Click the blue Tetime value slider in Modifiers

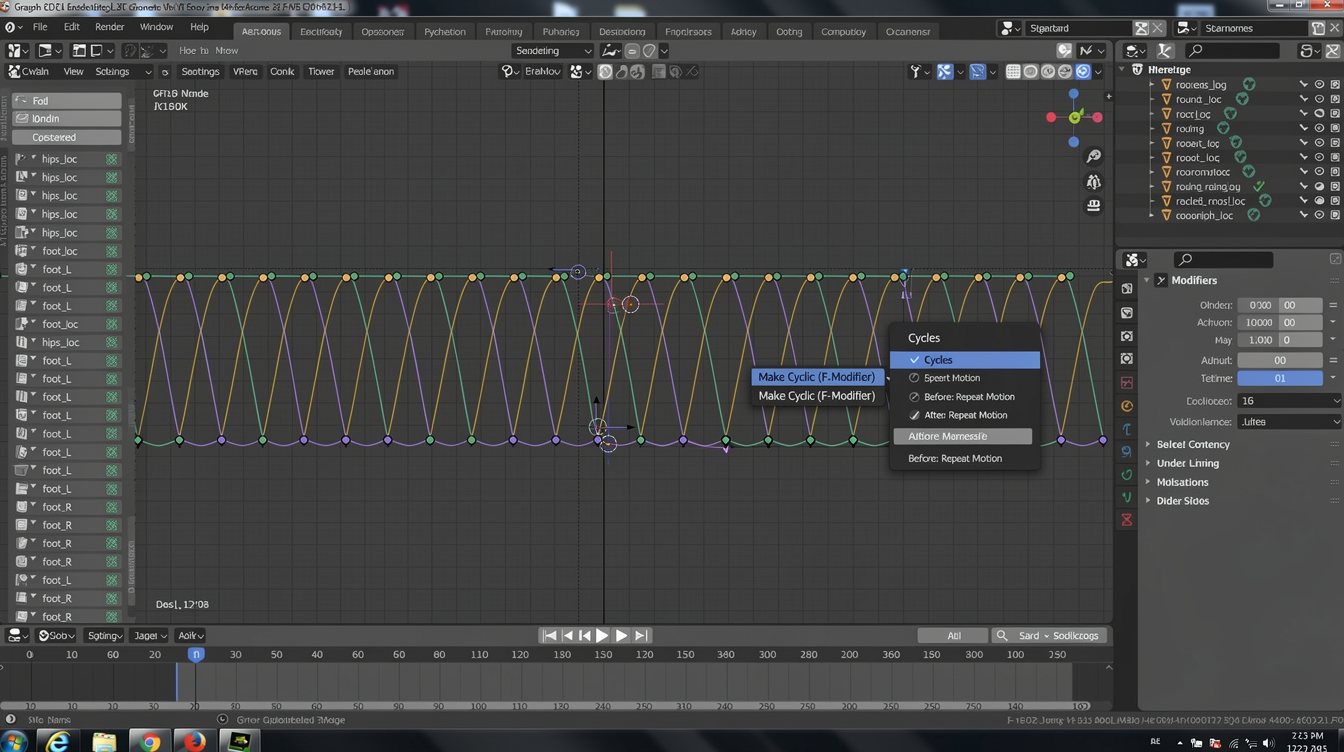coord(1280,378)
